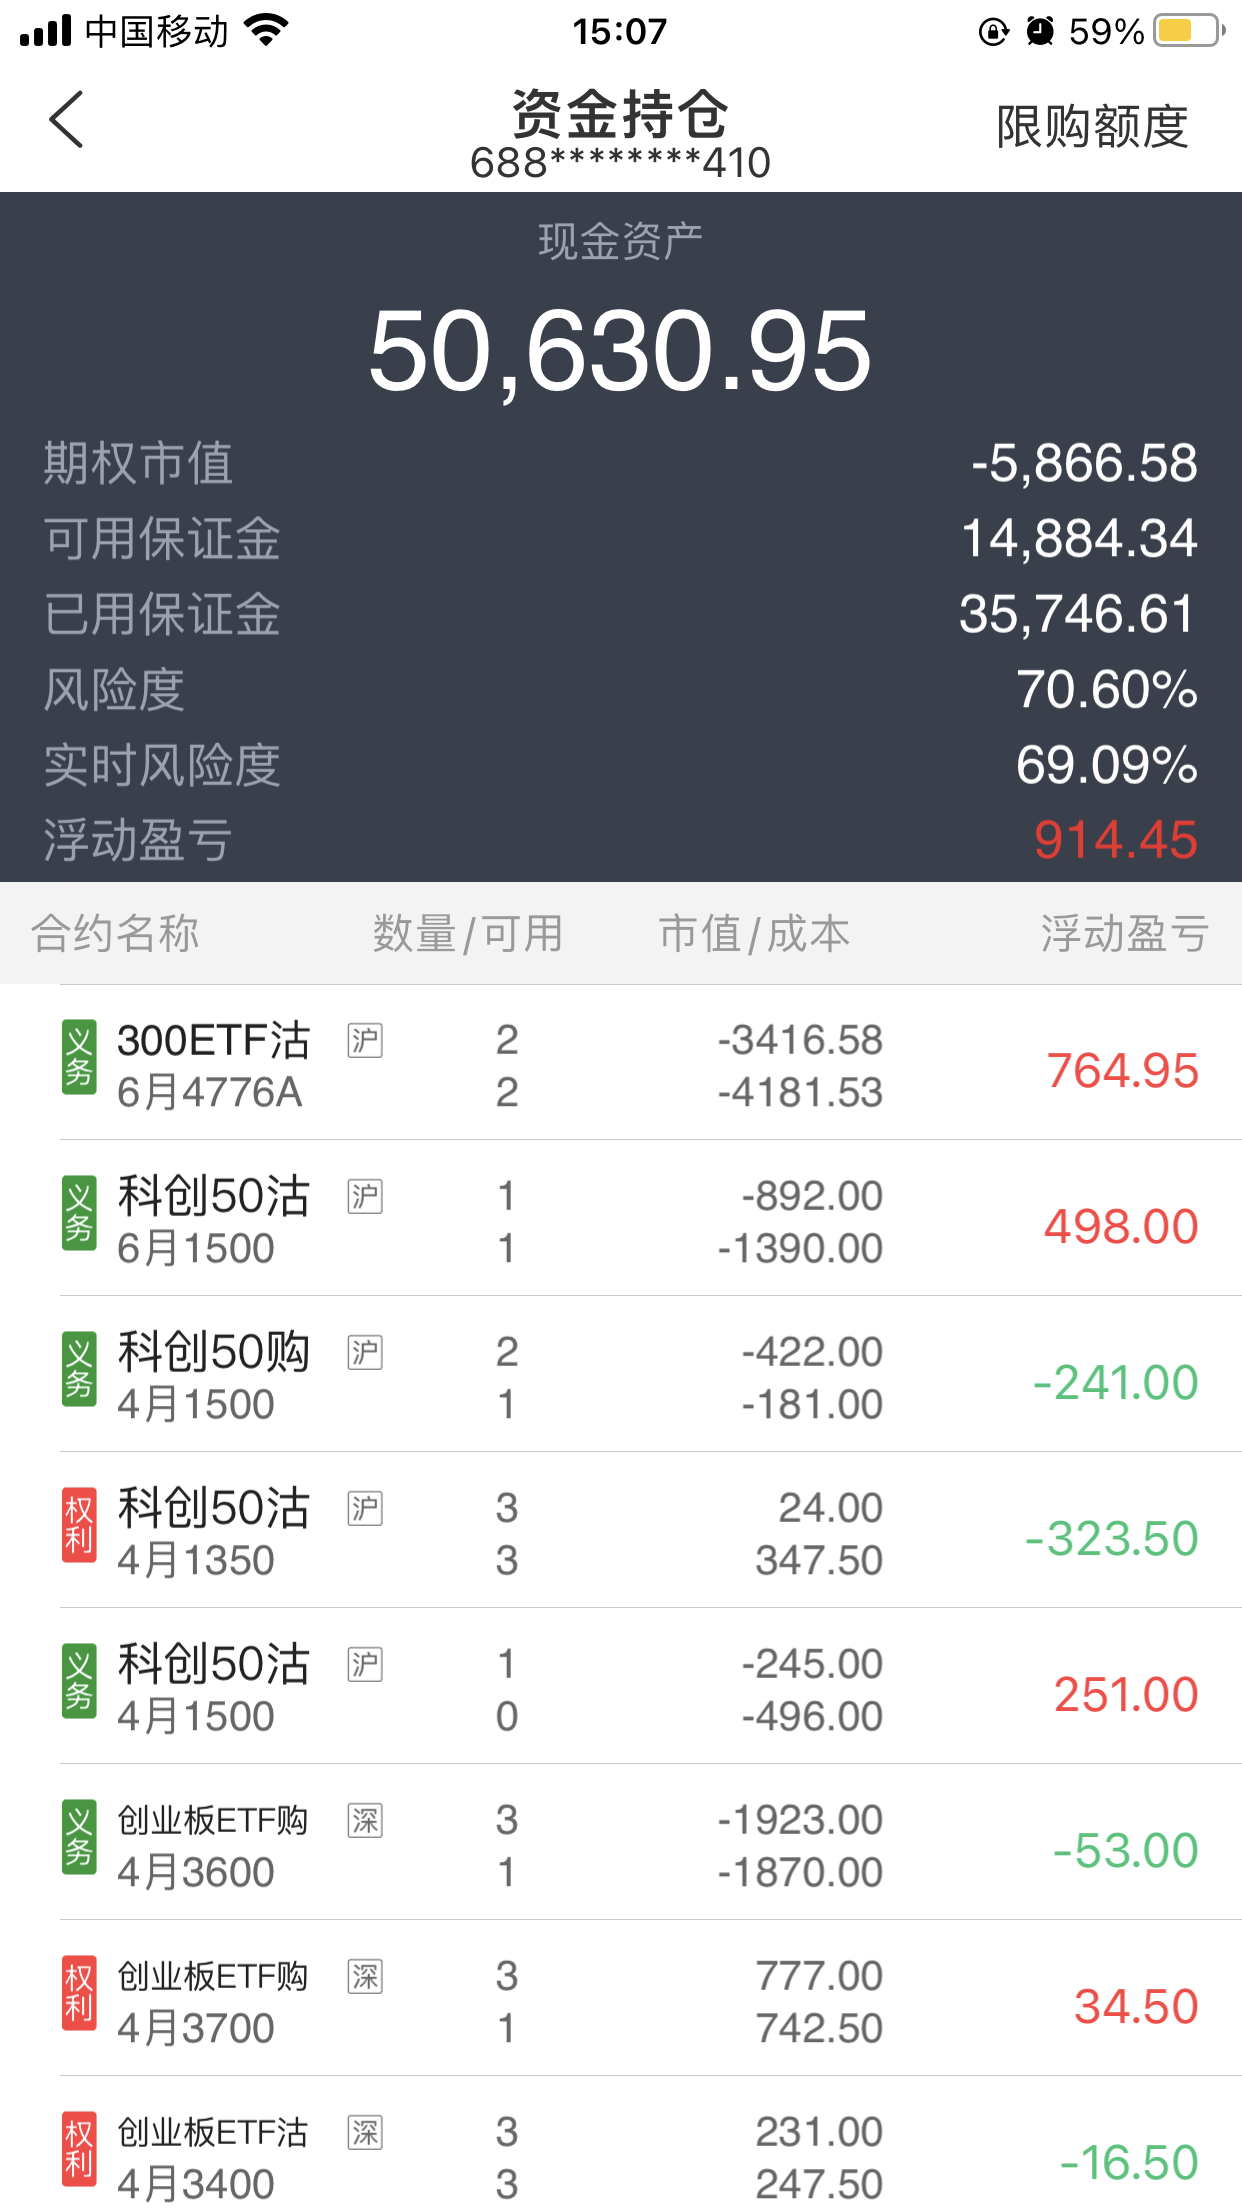Screen dimensions: 1242x2208
Task: Sort by 合约名称 column header
Action: coord(115,933)
